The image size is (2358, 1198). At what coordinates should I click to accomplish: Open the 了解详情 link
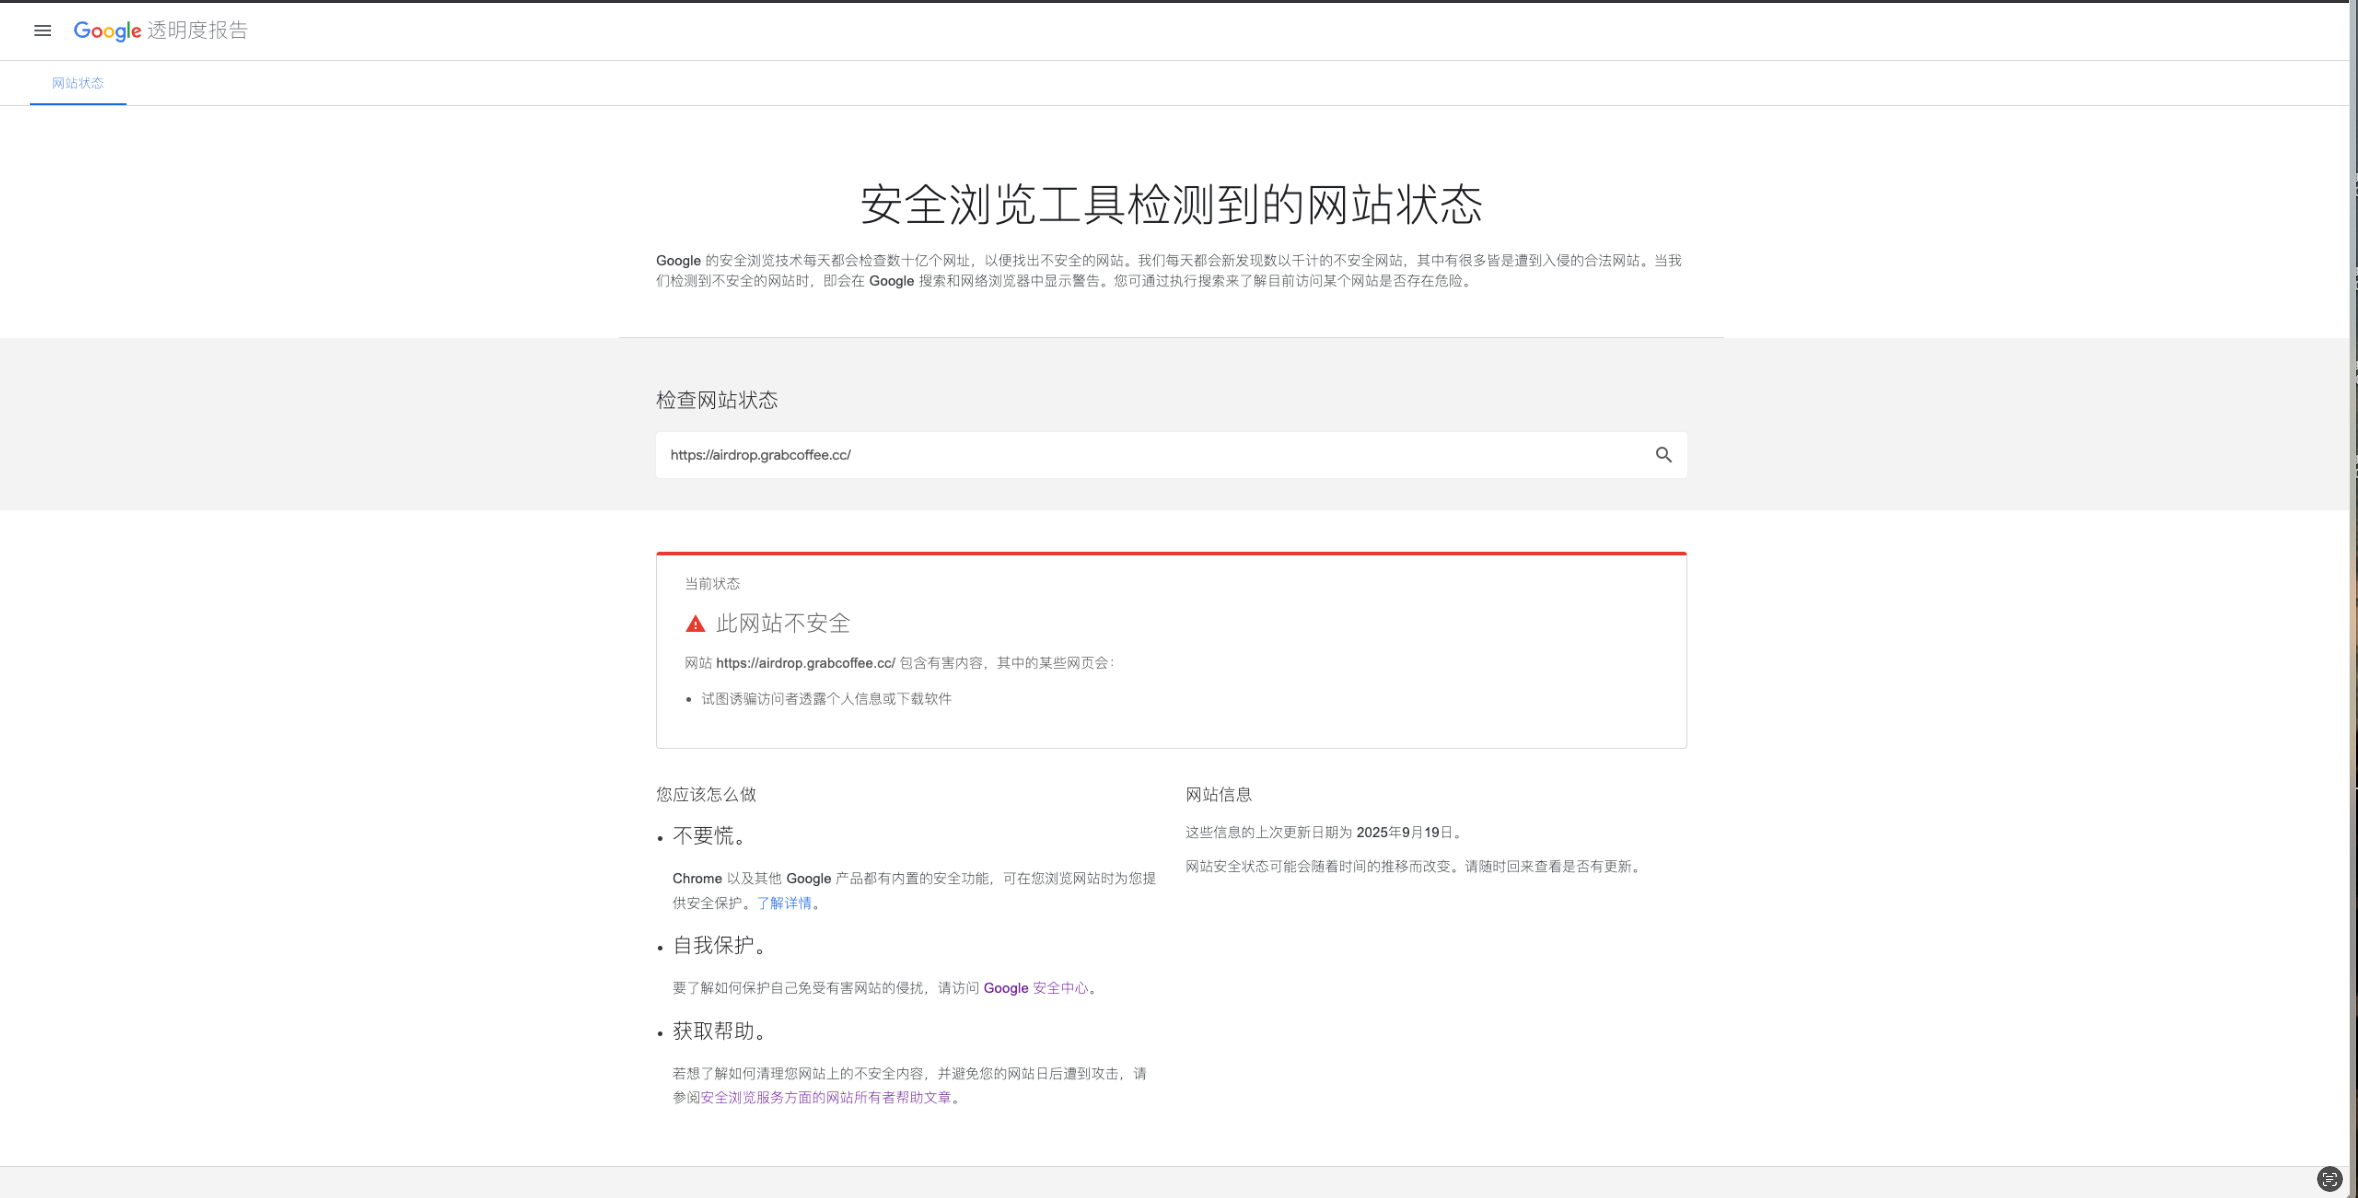click(x=784, y=904)
